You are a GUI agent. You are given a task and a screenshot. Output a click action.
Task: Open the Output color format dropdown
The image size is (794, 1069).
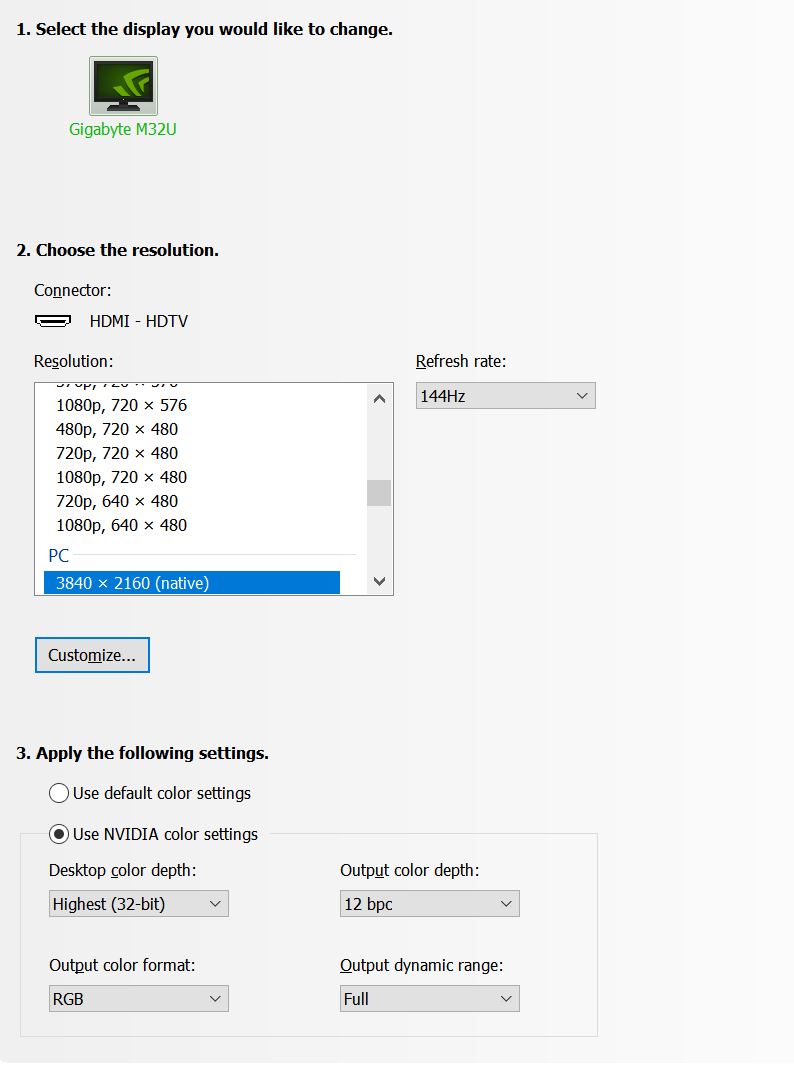tap(138, 999)
